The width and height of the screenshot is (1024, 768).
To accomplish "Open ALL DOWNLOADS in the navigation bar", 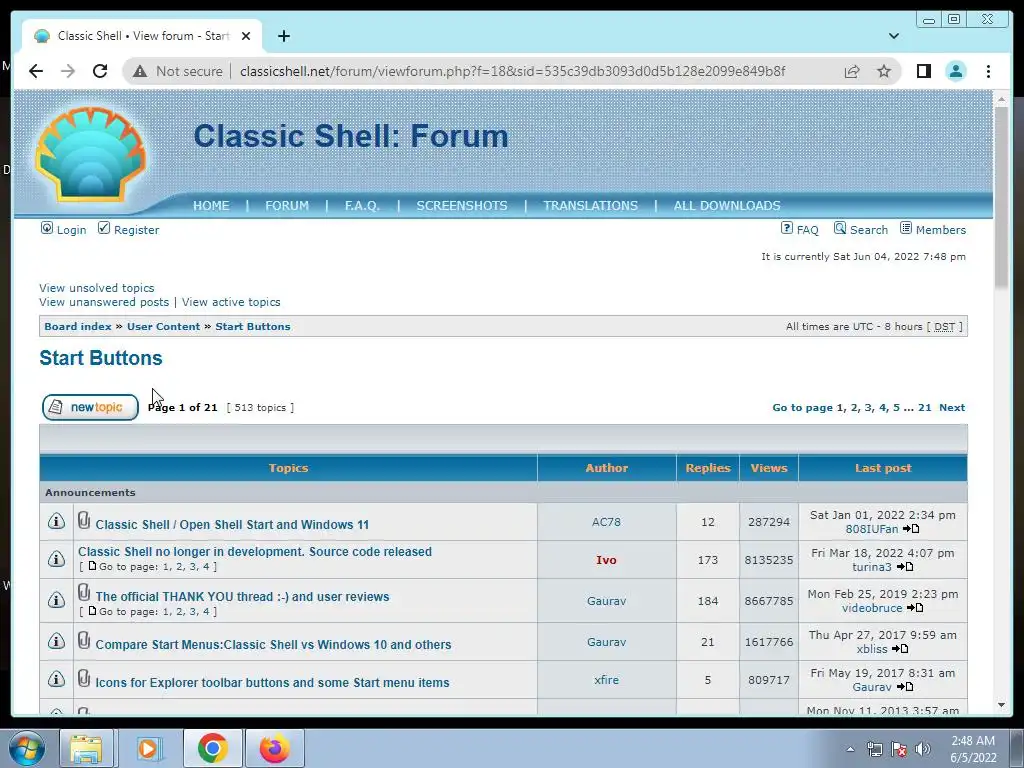I will pos(727,206).
